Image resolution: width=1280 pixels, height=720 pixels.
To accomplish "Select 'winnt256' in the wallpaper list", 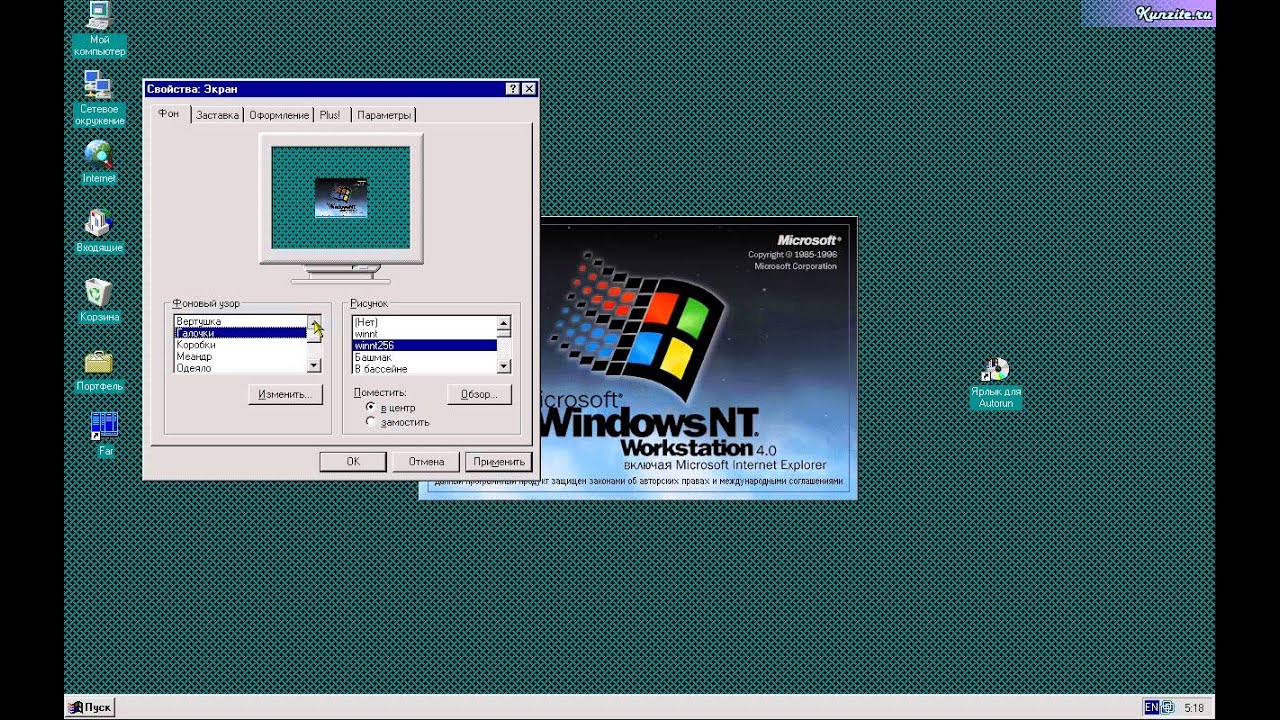I will point(424,345).
